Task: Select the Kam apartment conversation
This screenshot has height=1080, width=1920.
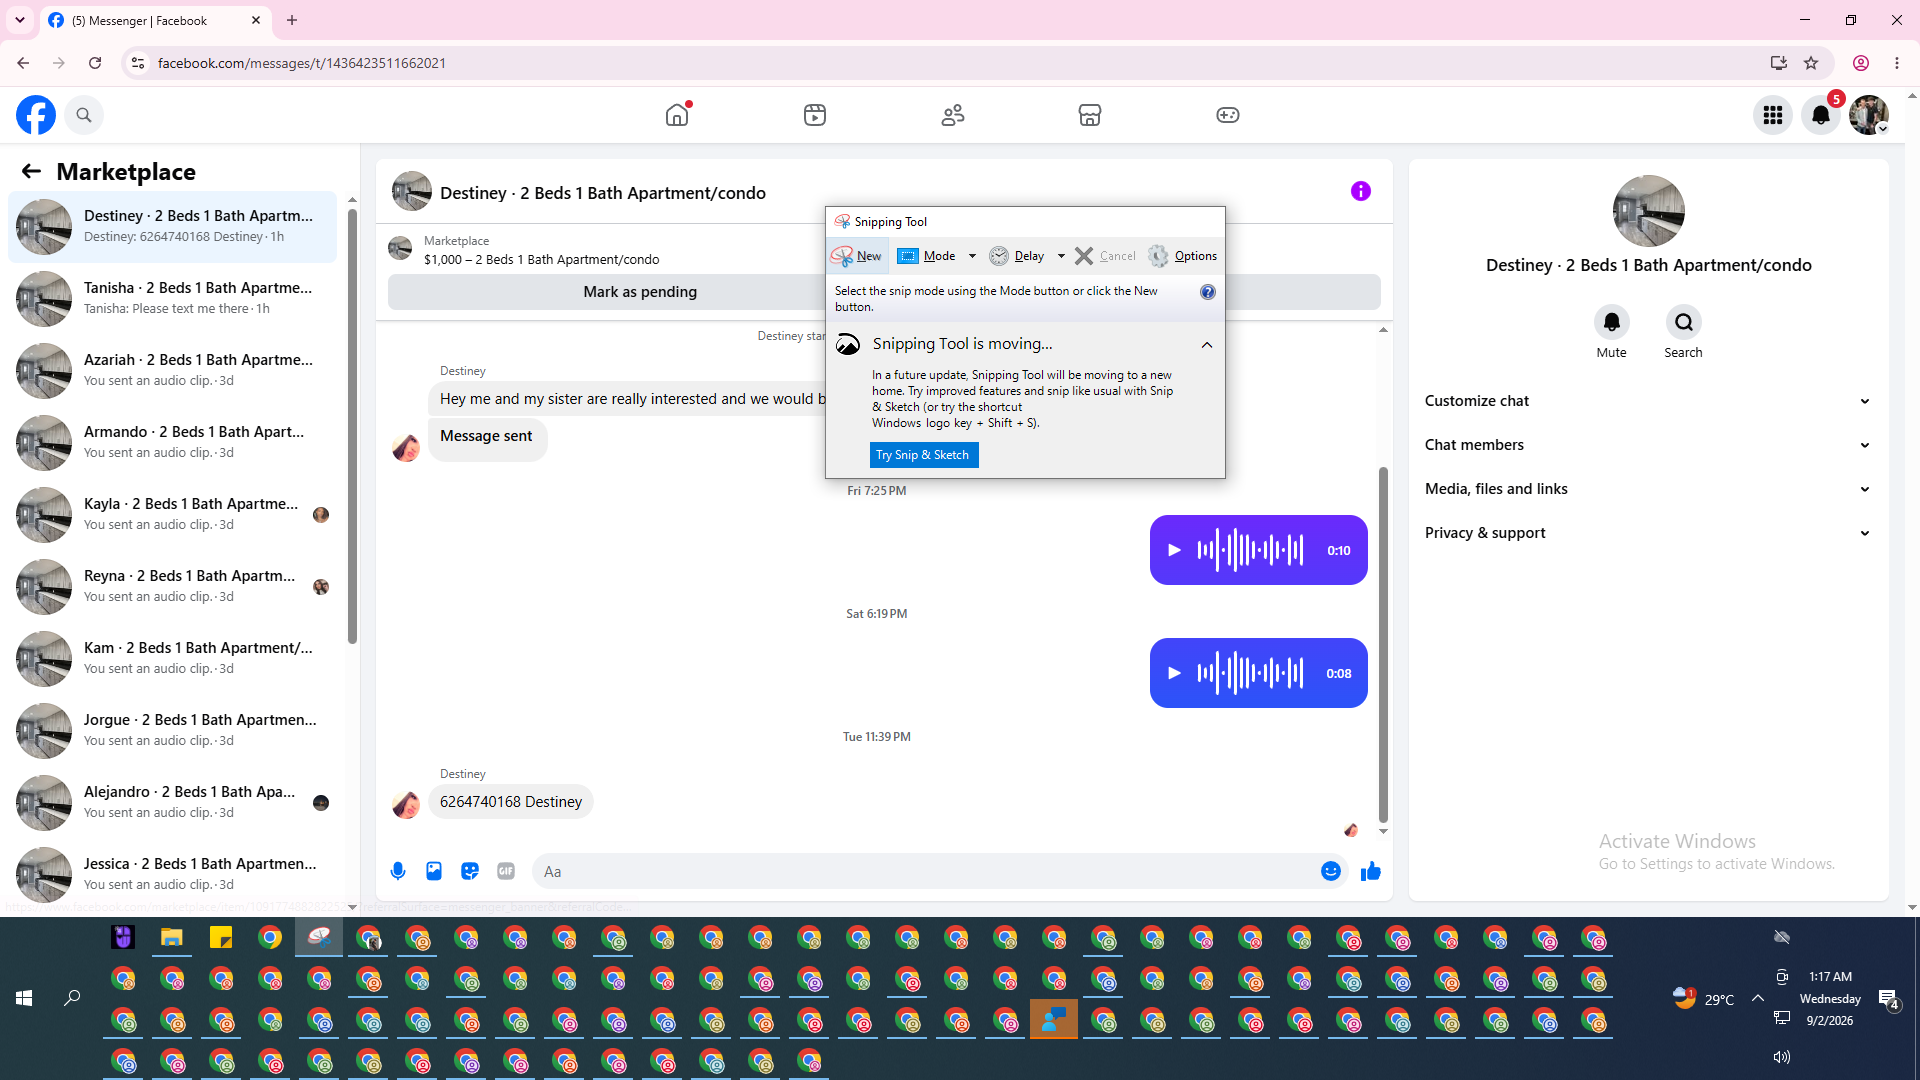Action: [173, 658]
